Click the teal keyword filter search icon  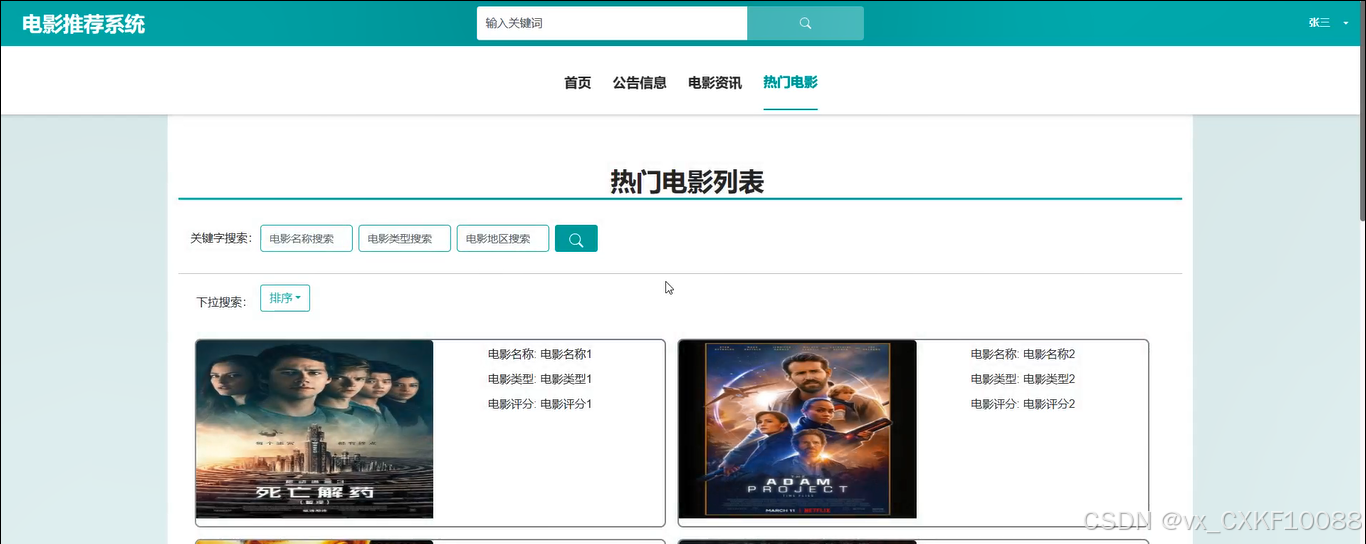(x=576, y=239)
